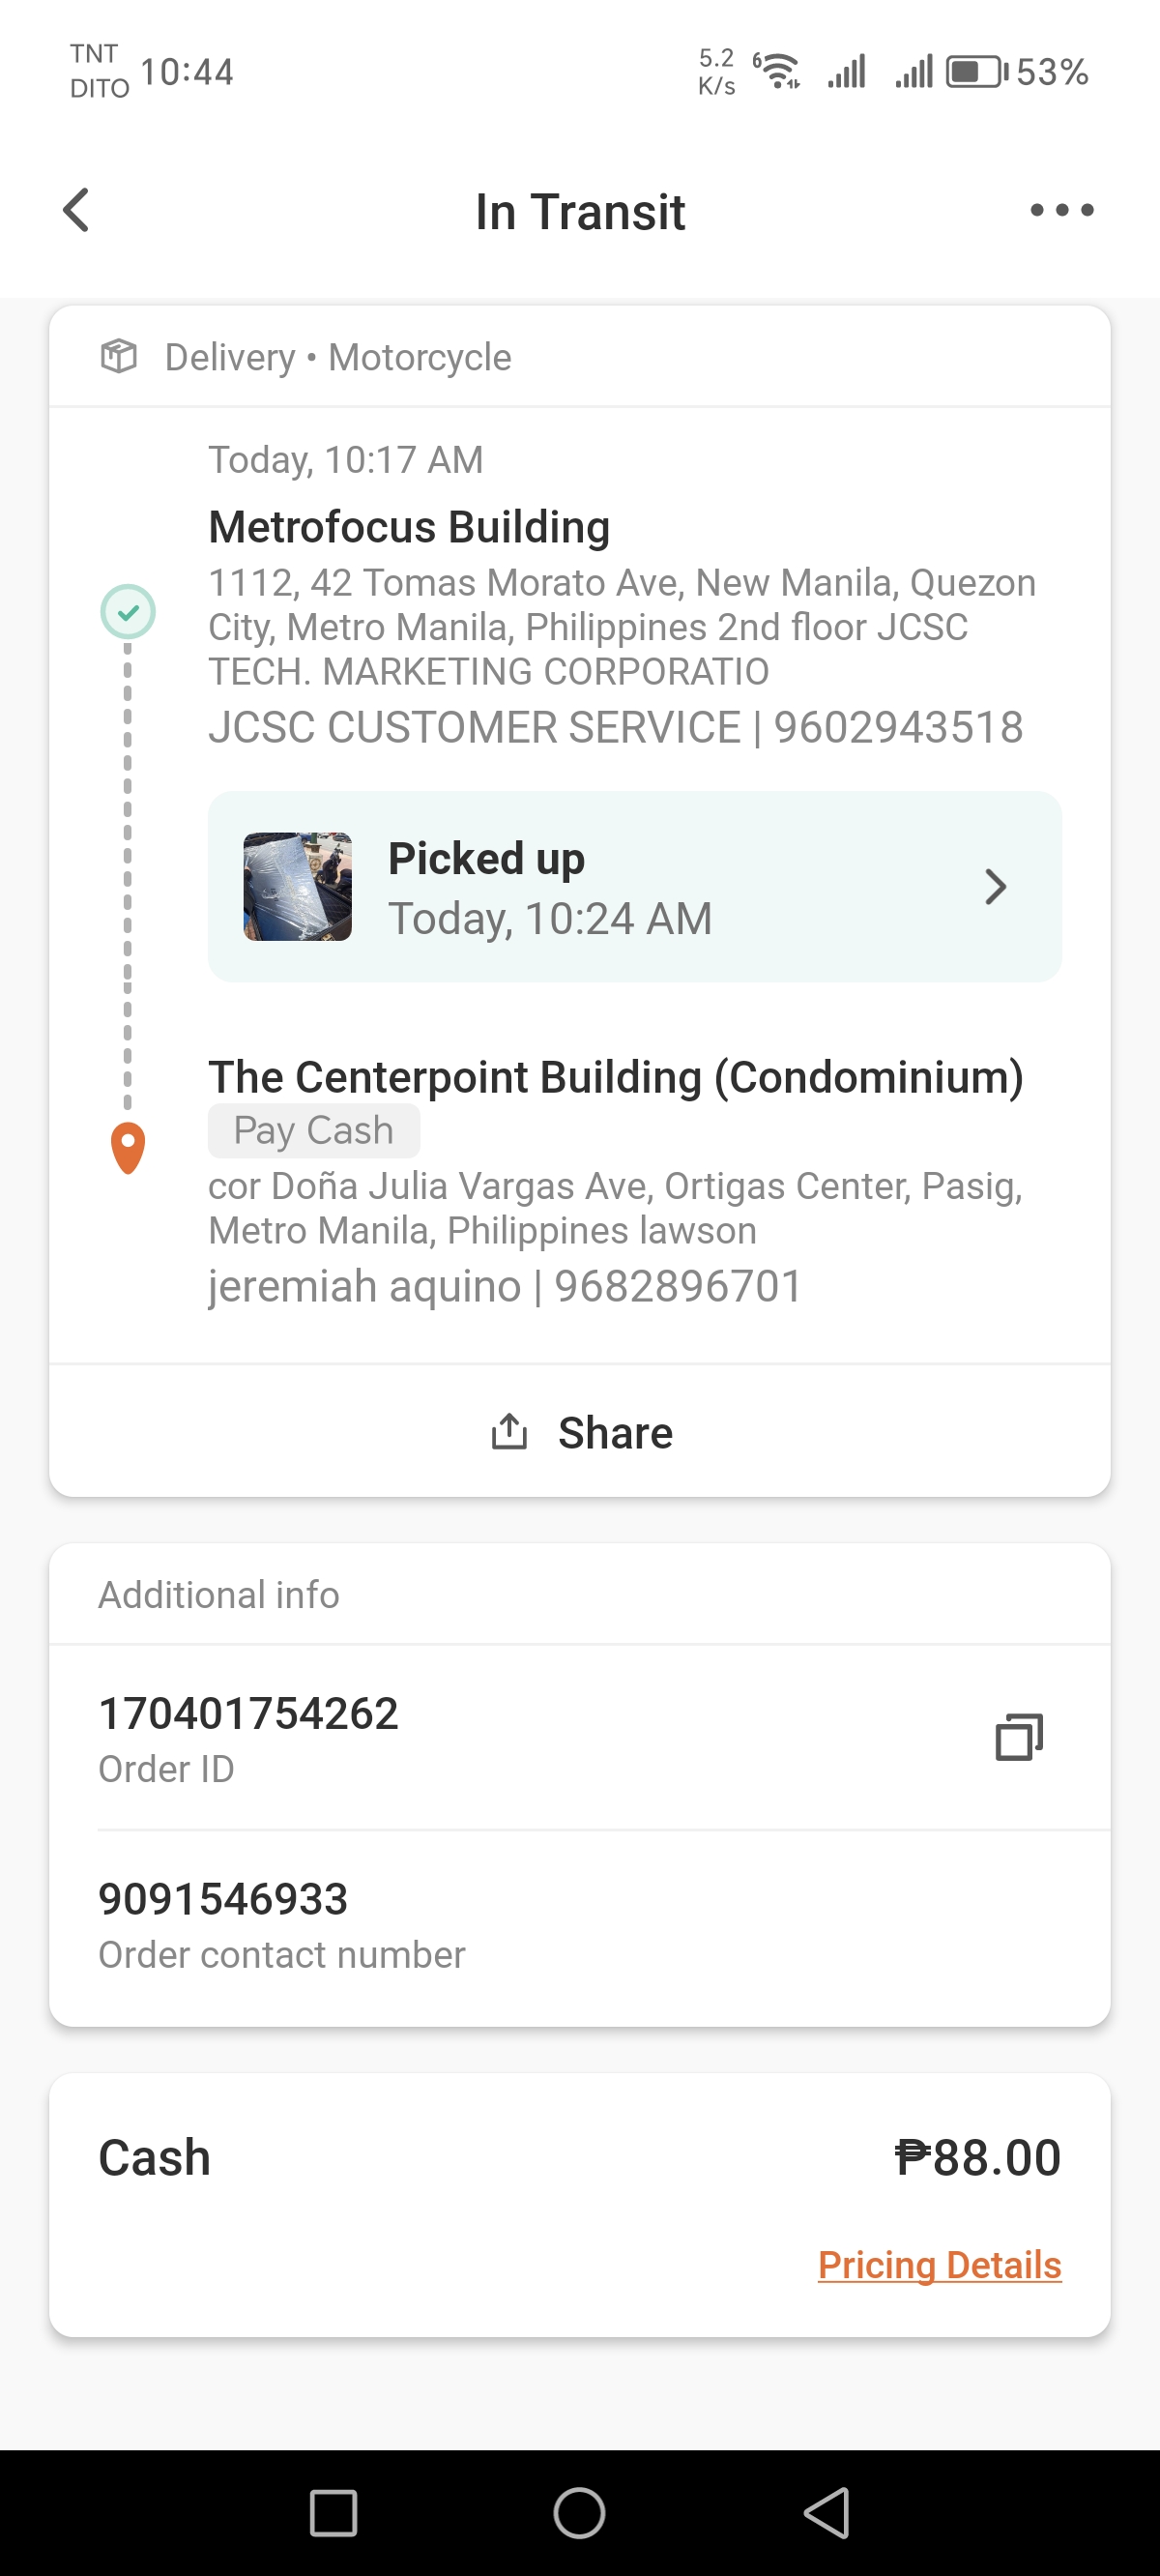Viewport: 1160px width, 2576px height.
Task: Copy the Order ID using copy icon
Action: click(1018, 1737)
